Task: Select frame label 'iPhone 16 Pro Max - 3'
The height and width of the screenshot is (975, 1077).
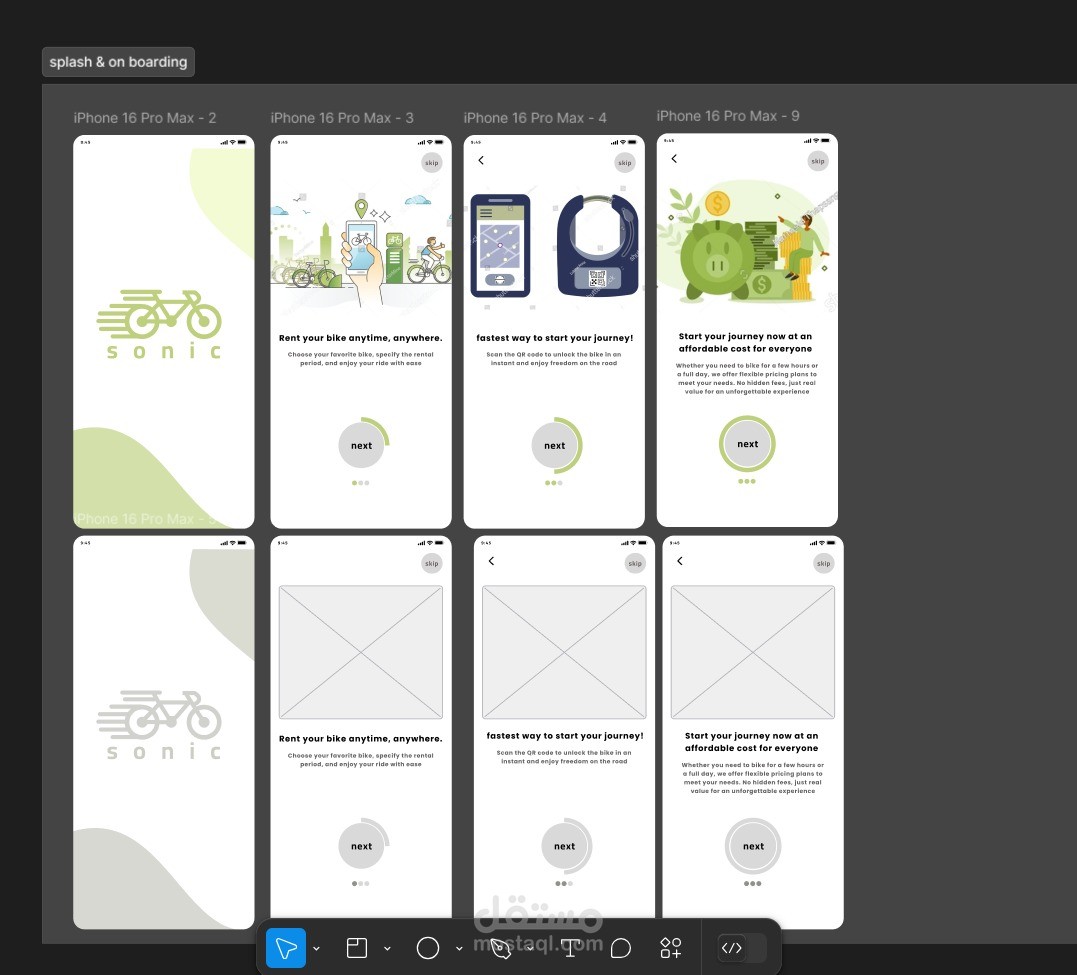Action: pyautogui.click(x=342, y=118)
